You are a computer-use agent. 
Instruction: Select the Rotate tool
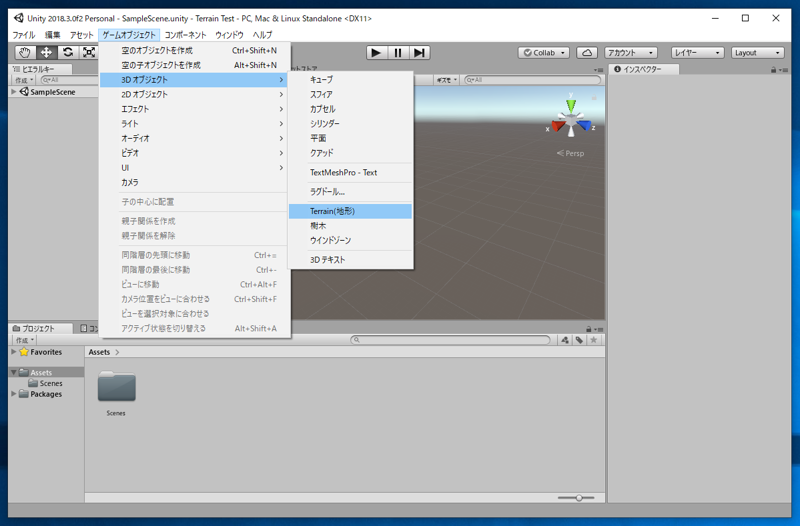(x=67, y=53)
